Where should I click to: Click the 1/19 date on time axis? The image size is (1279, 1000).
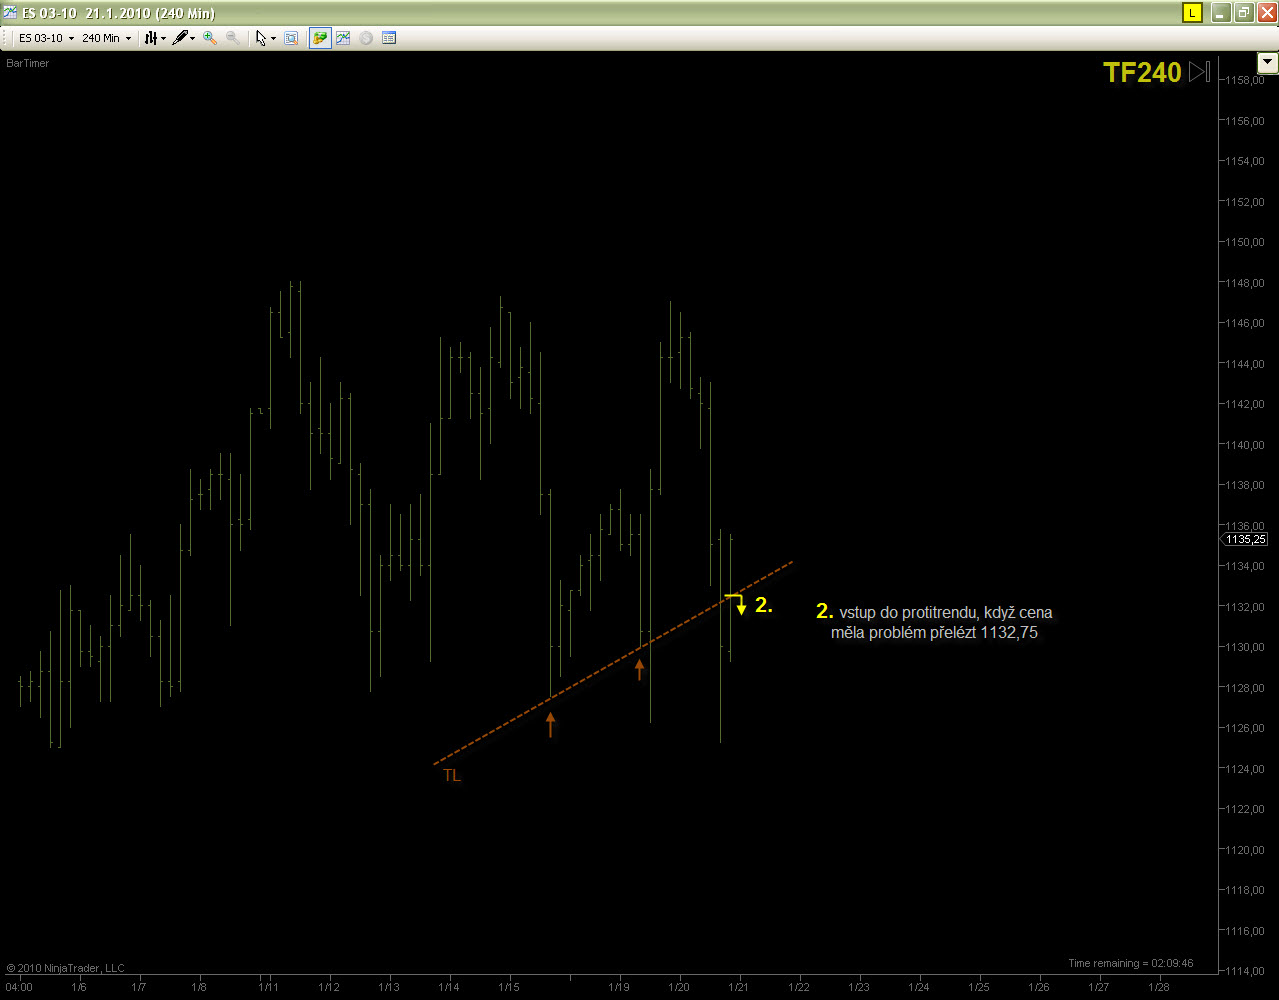[619, 987]
